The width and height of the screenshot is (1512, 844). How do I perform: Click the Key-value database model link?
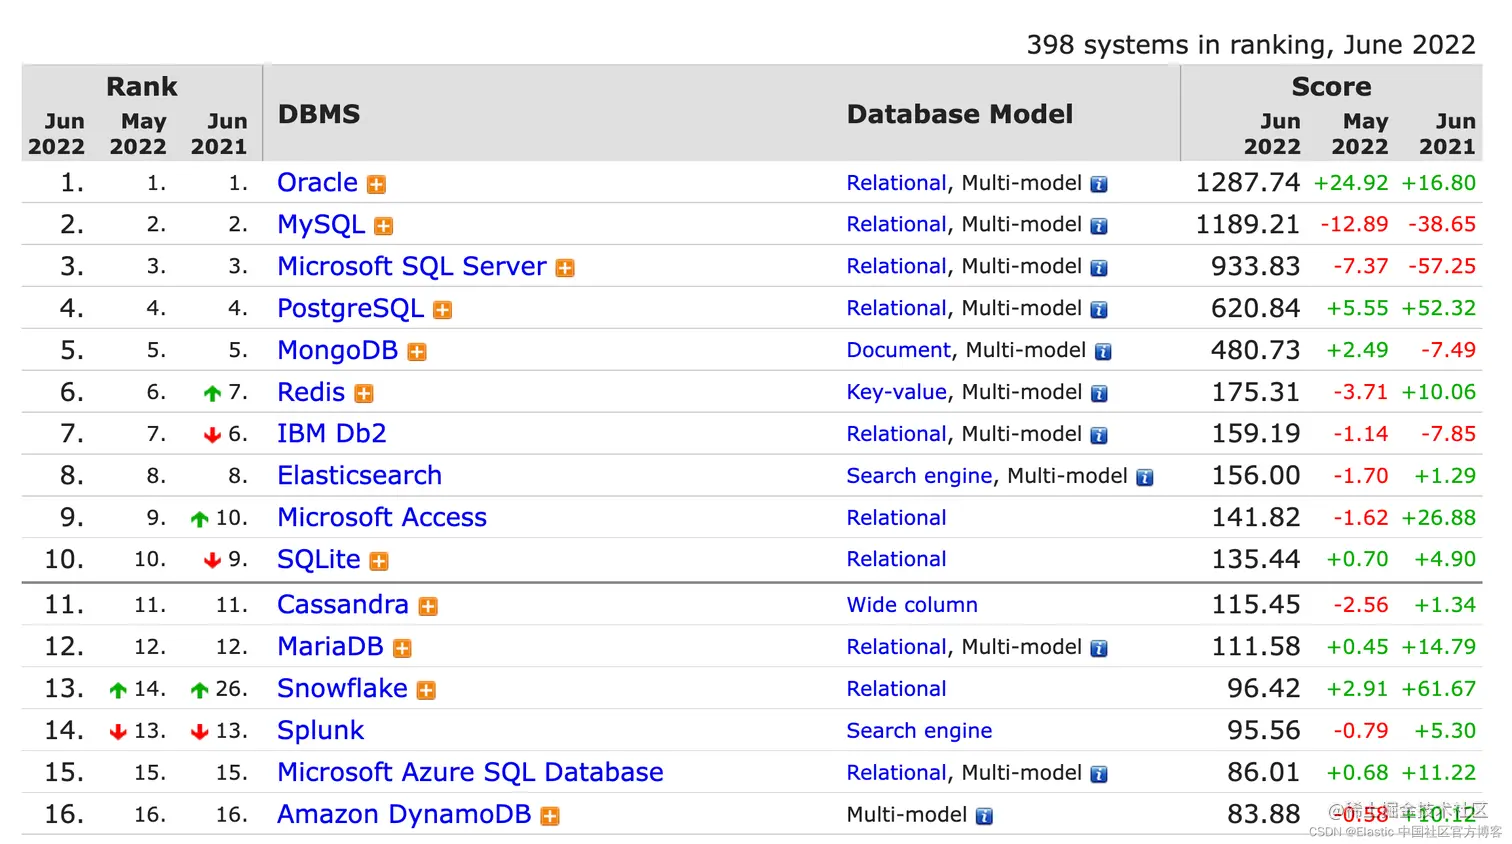[x=896, y=392]
